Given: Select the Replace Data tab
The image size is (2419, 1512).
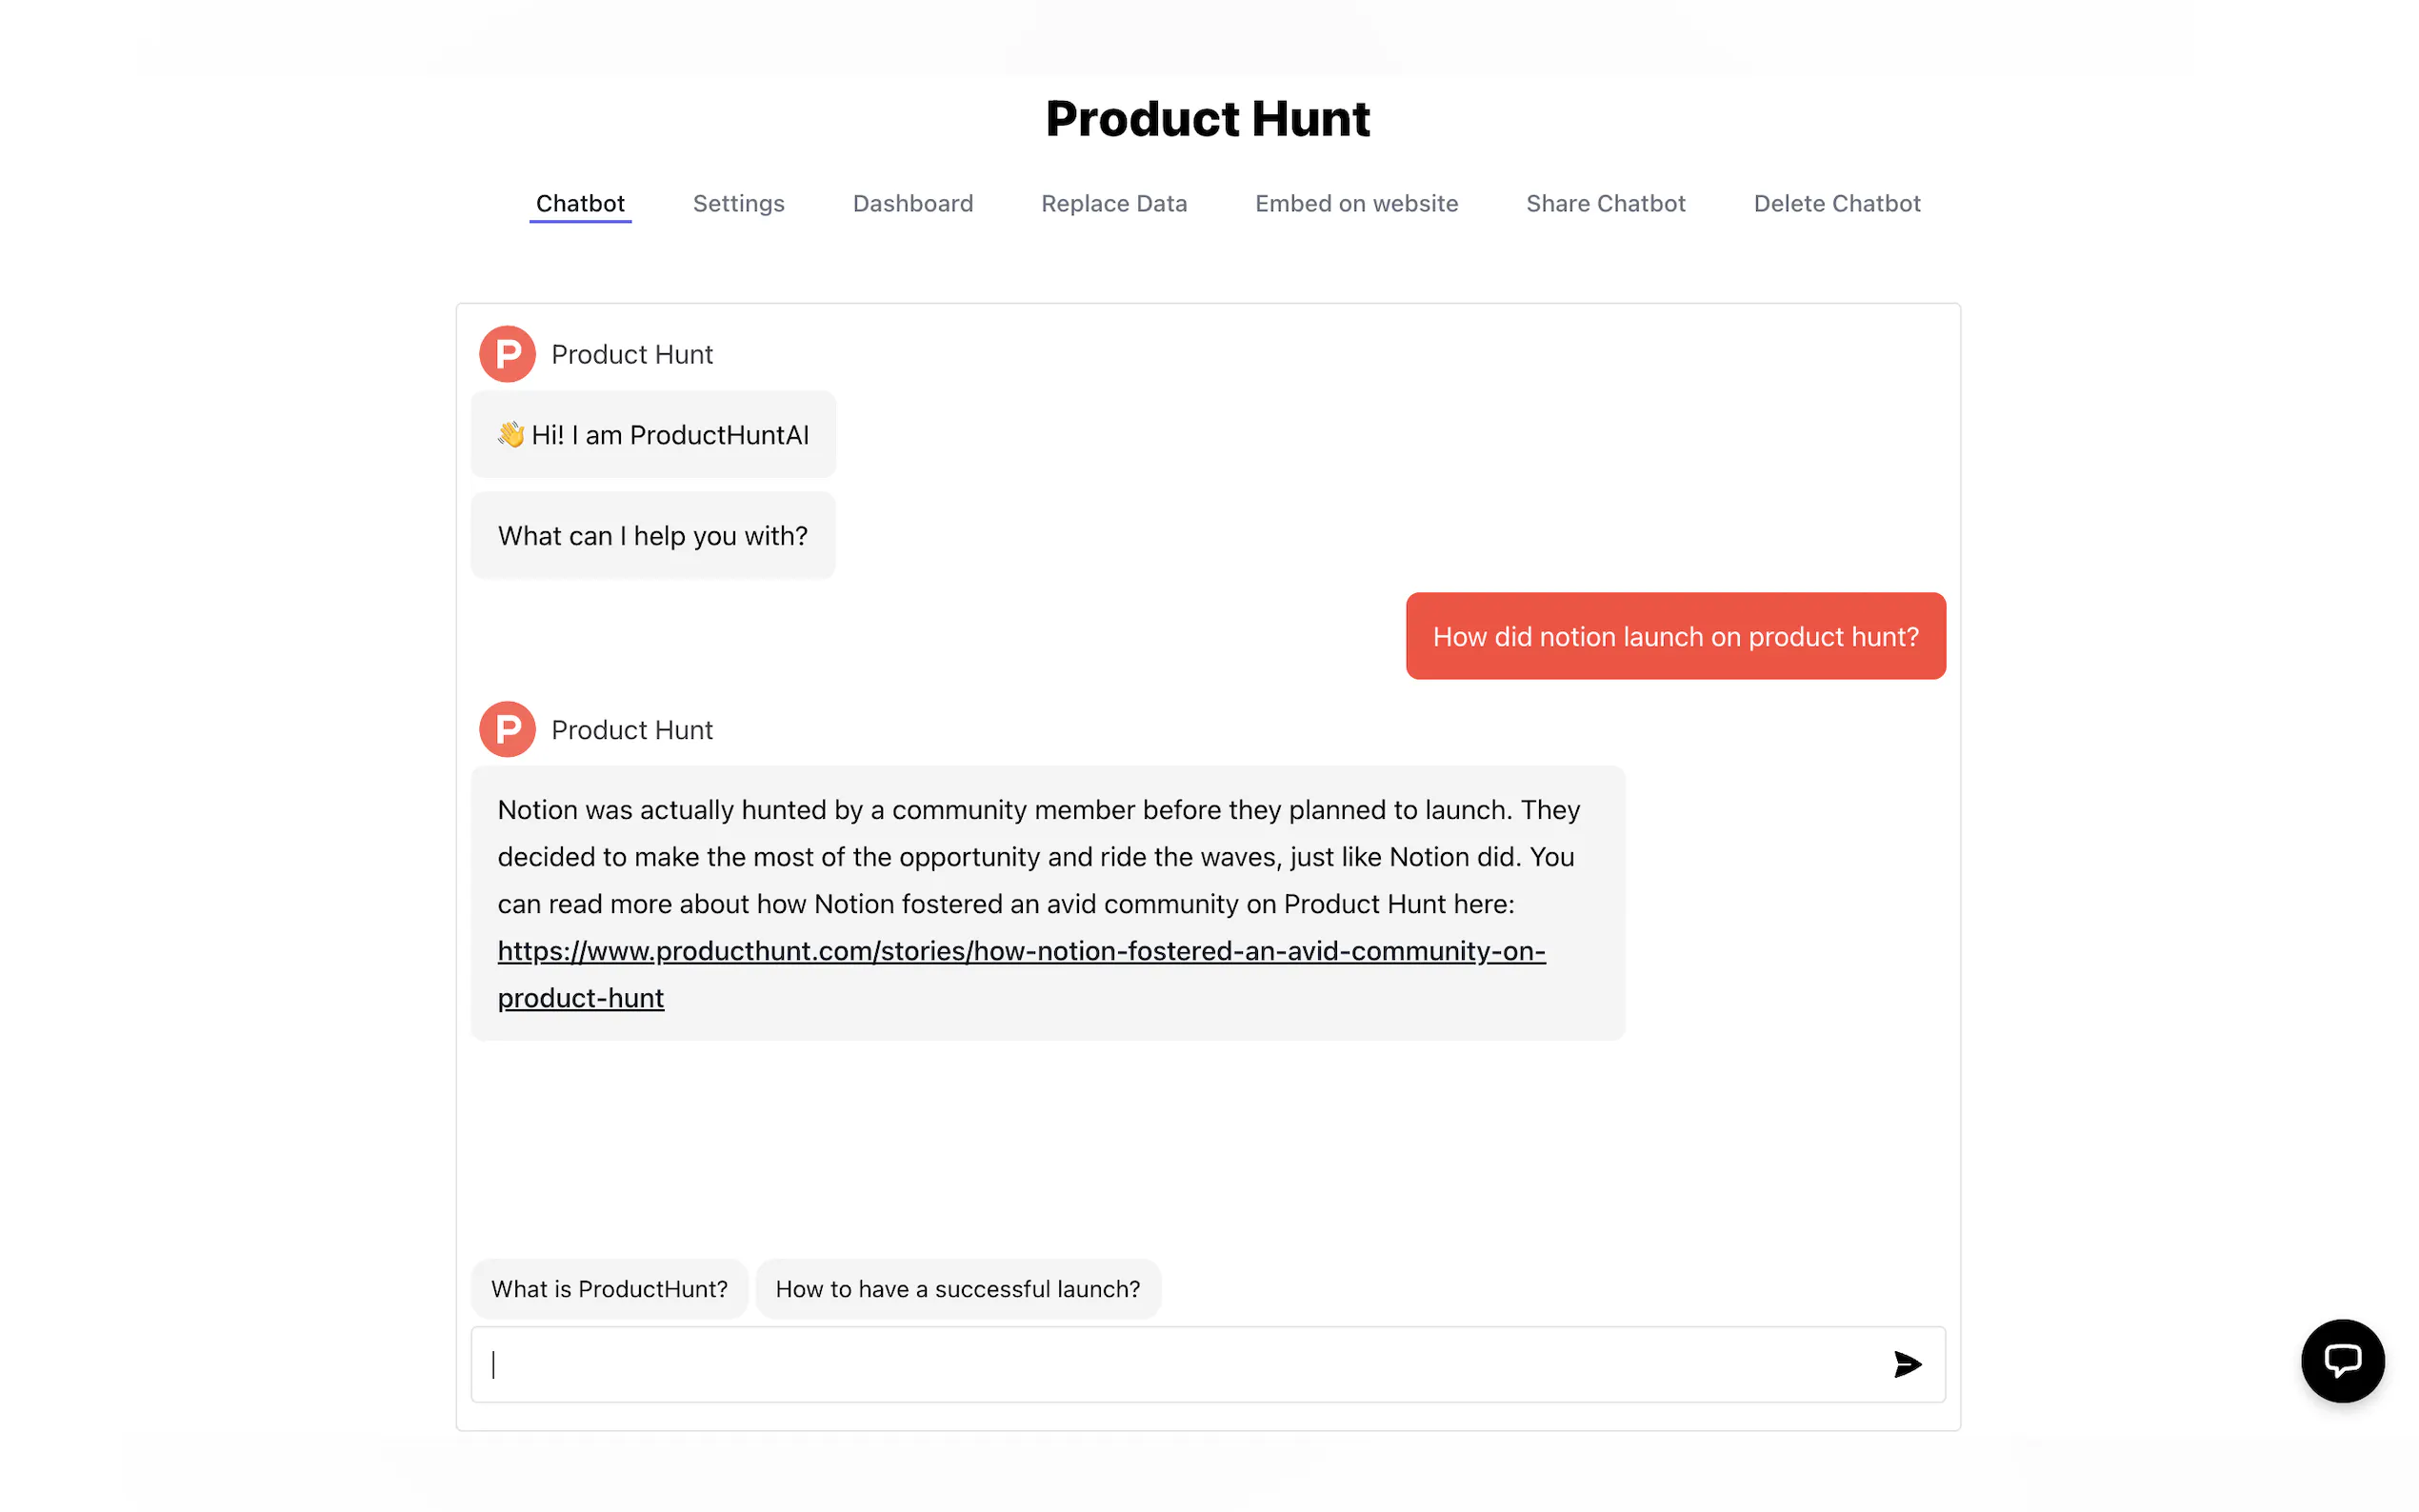Looking at the screenshot, I should pyautogui.click(x=1113, y=204).
